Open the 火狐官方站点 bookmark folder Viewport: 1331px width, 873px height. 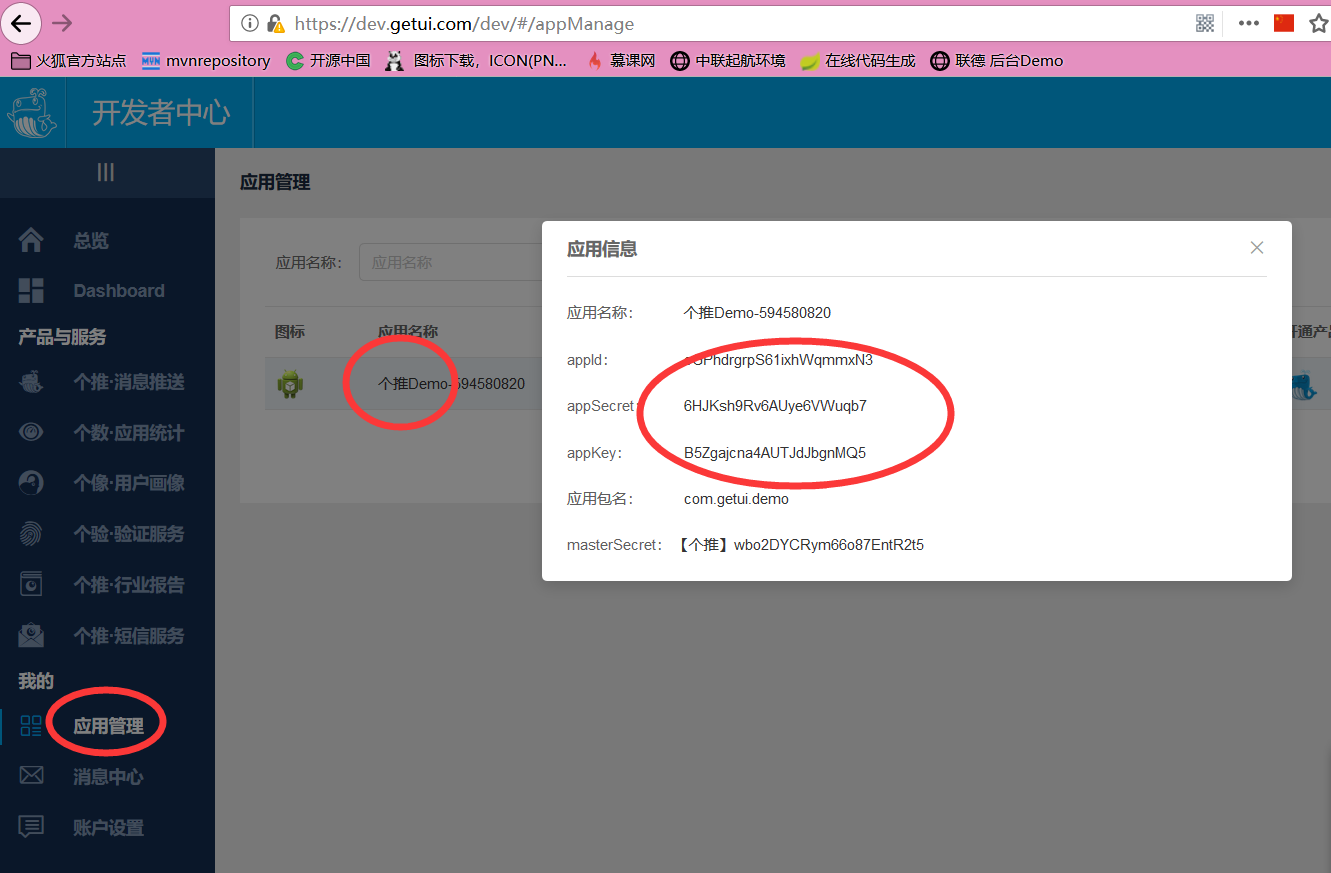click(x=68, y=61)
